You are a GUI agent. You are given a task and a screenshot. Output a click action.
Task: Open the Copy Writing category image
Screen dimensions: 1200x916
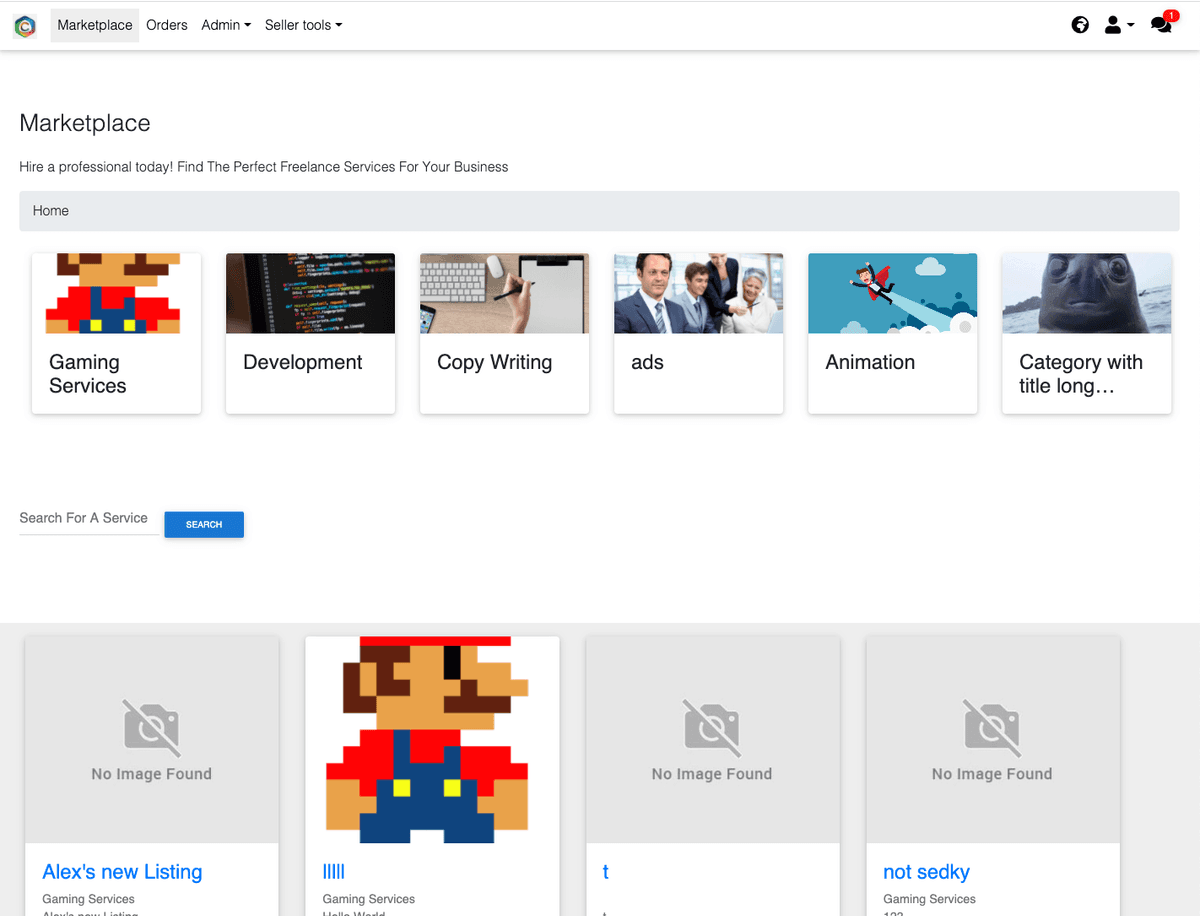504,293
